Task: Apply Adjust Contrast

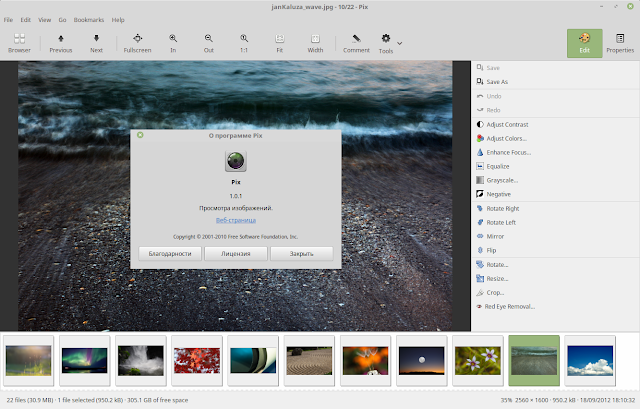Action: [x=555, y=124]
